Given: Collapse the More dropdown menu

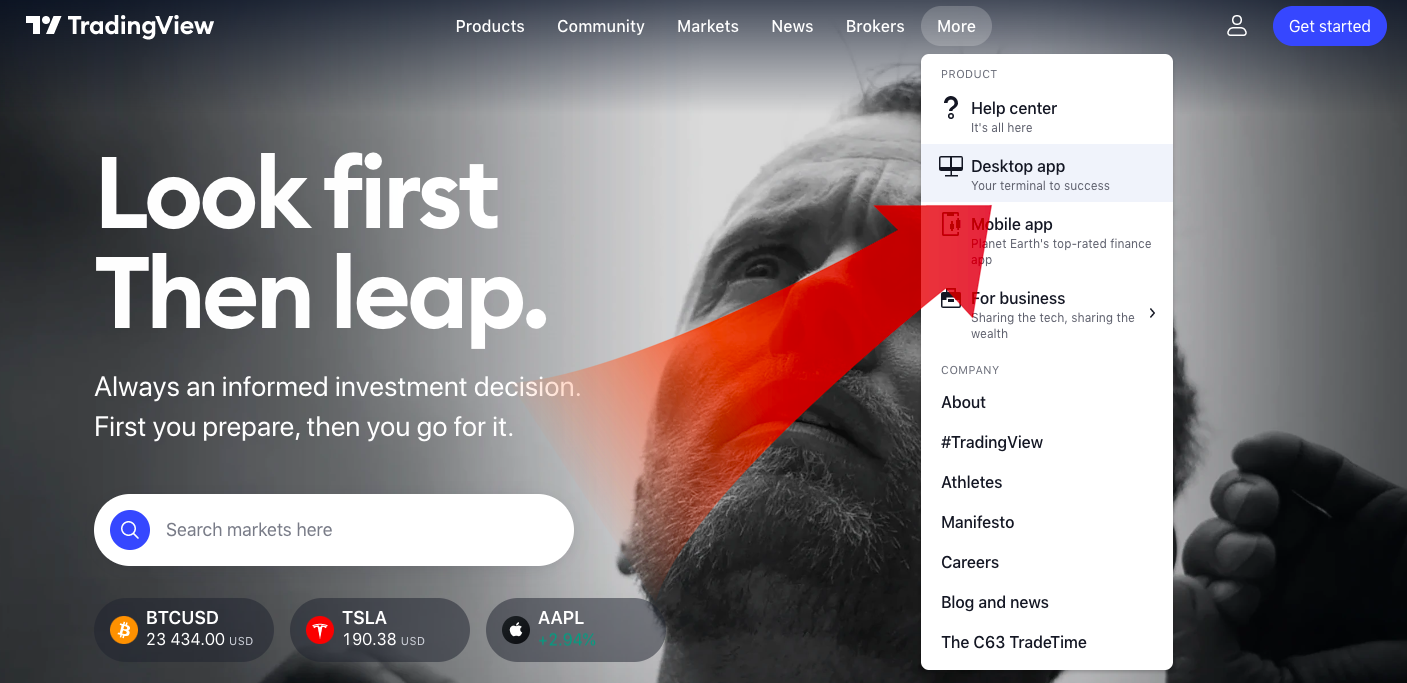Looking at the screenshot, I should [956, 26].
